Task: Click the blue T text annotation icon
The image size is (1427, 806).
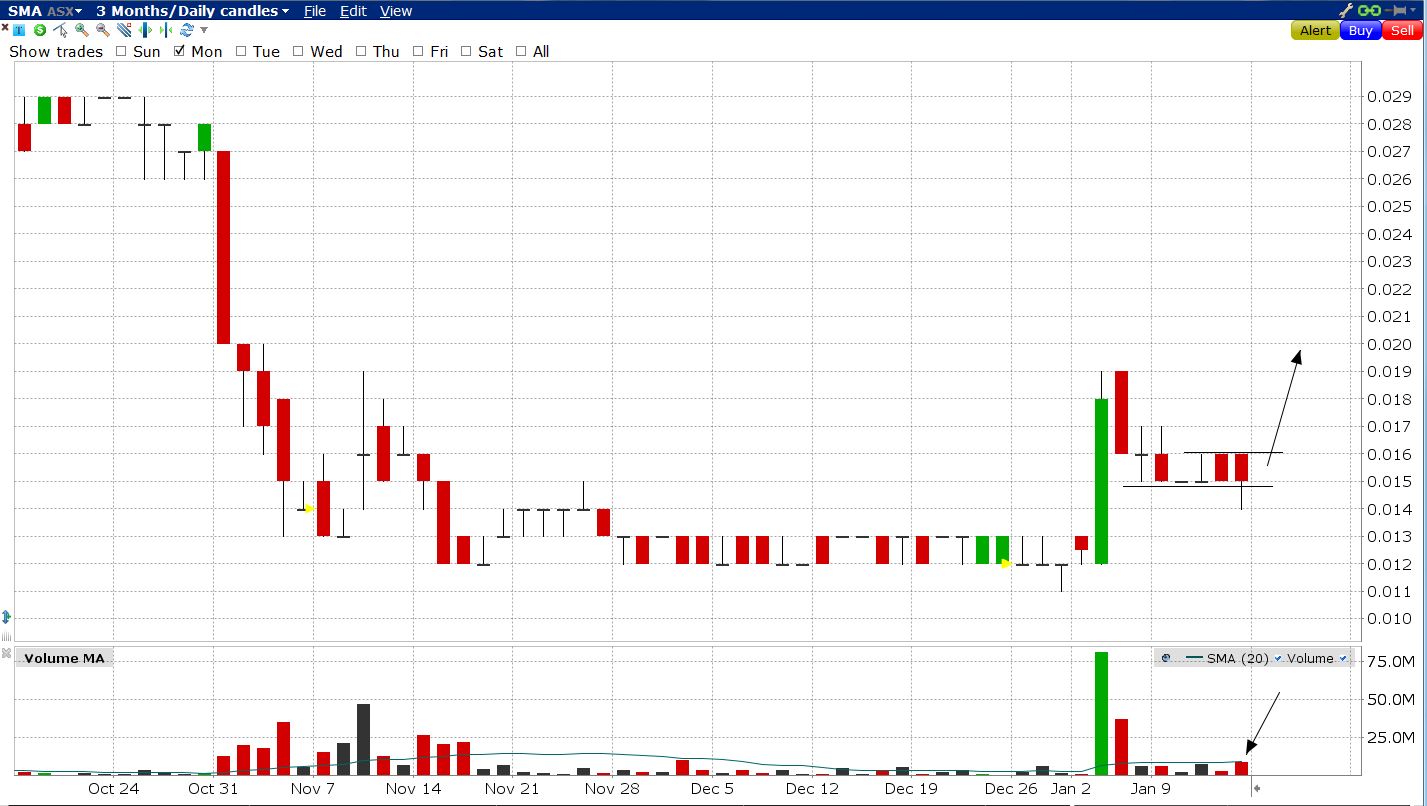Action: coord(19,30)
